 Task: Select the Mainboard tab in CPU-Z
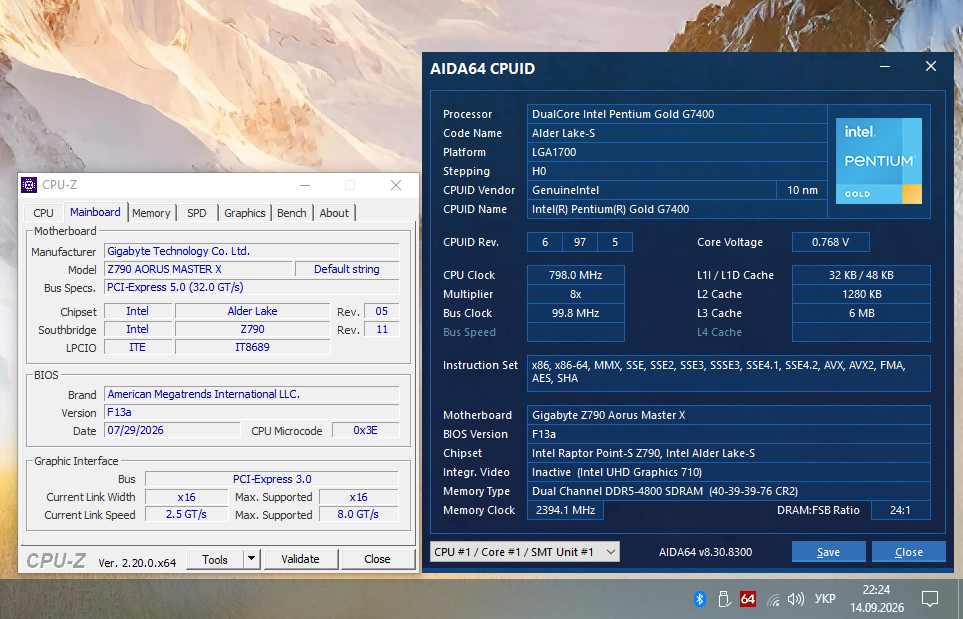(95, 212)
